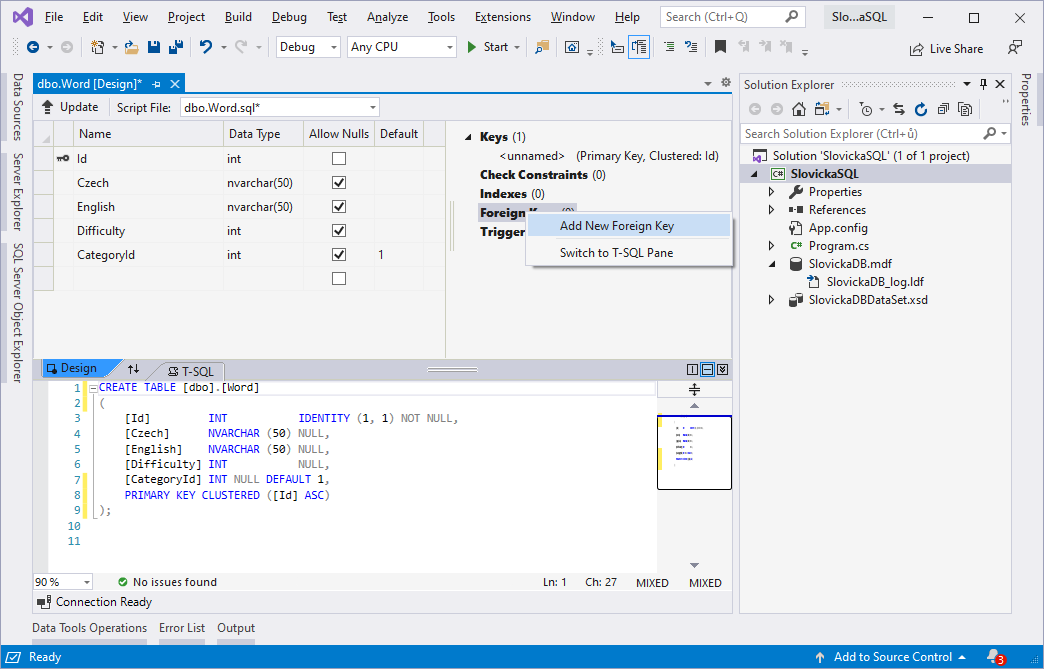Click the Find in Files toolbar icon
Image resolution: width=1044 pixels, height=669 pixels.
pos(542,47)
